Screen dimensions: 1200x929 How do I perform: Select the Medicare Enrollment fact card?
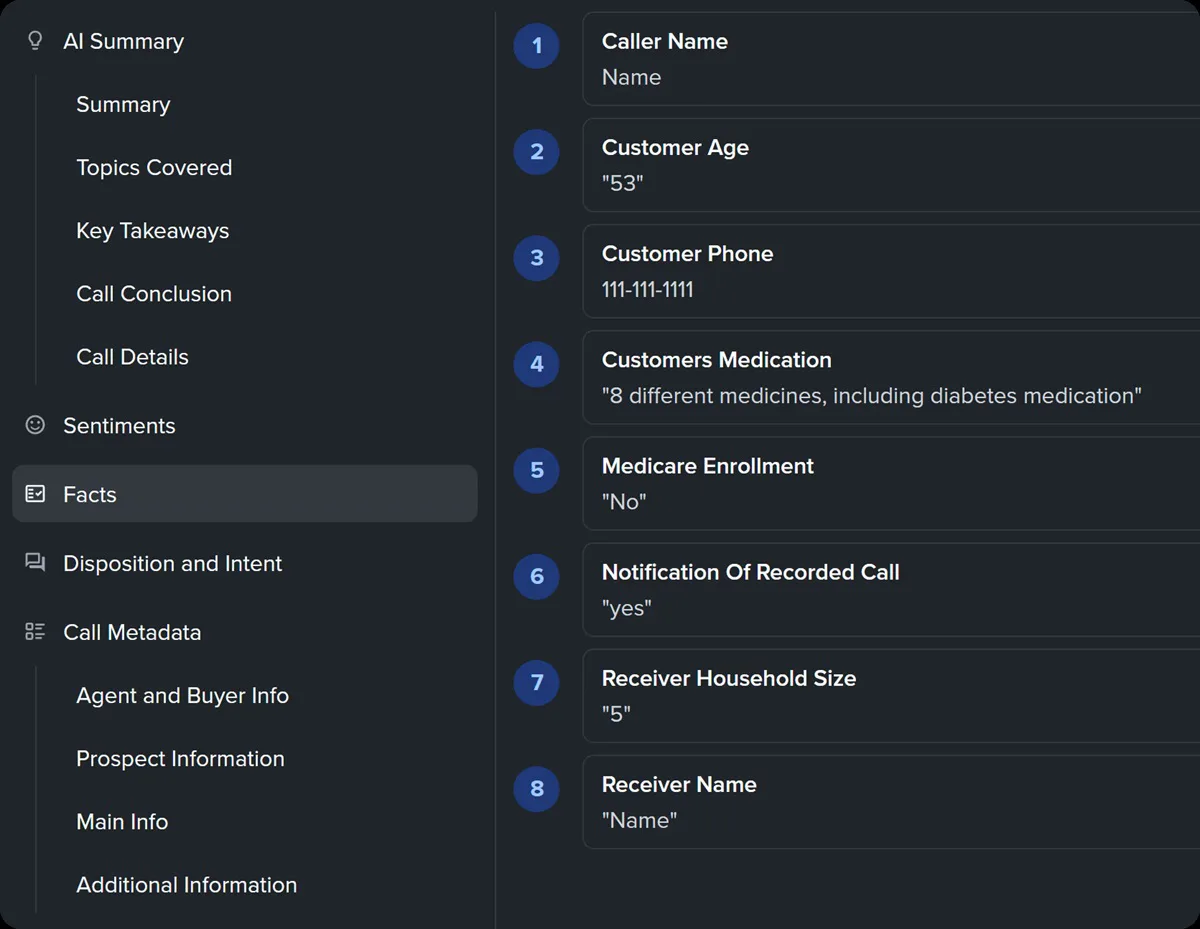pyautogui.click(x=891, y=483)
